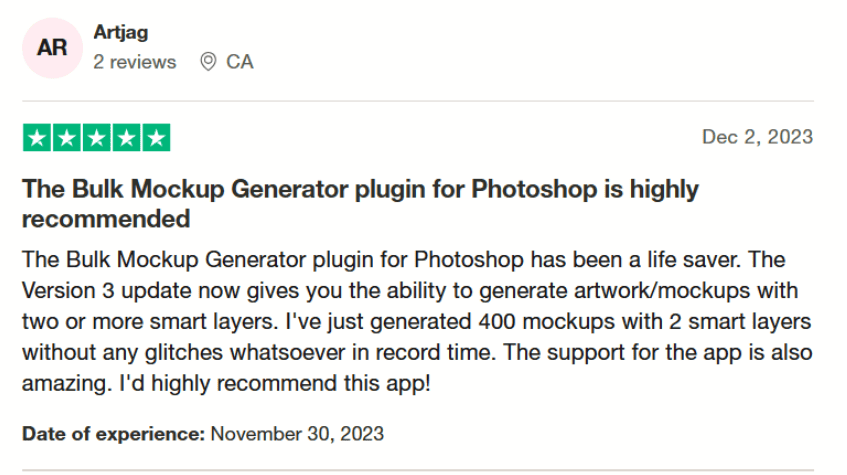Viewport: 847px width, 475px height.
Task: Click the fourth green rating star
Action: pos(126,138)
